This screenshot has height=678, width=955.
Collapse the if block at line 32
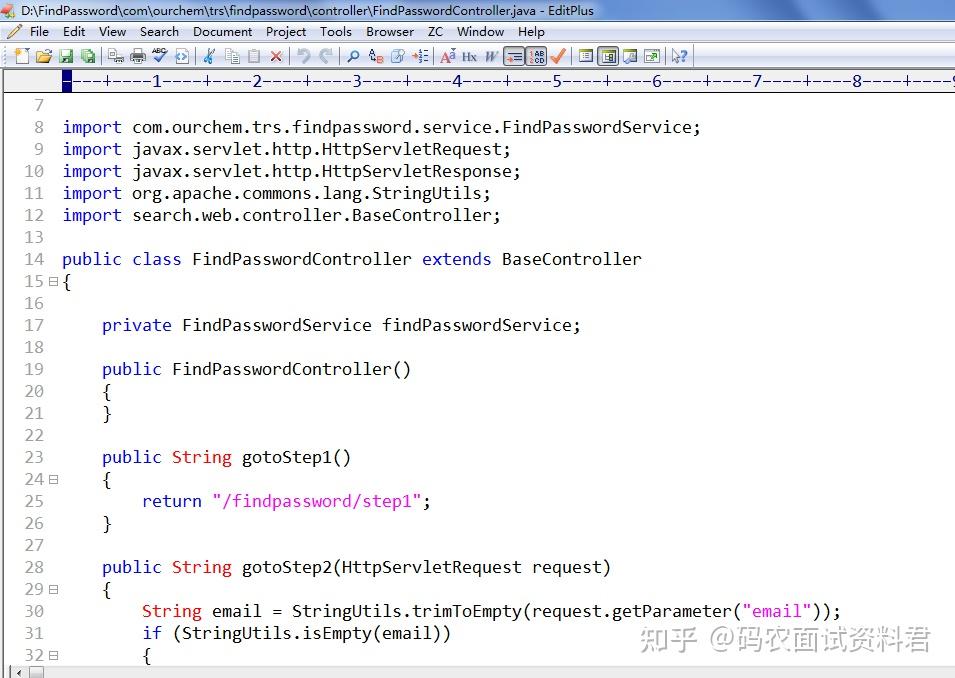pos(54,655)
